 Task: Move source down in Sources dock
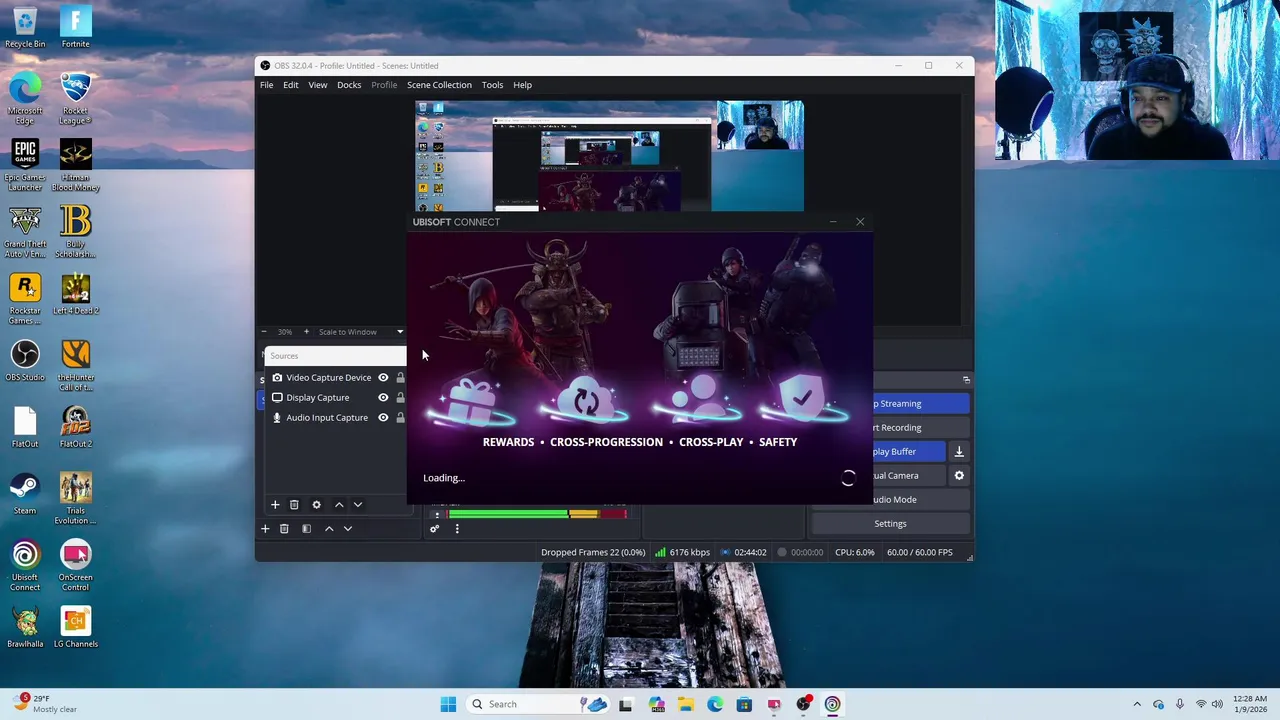tap(358, 505)
